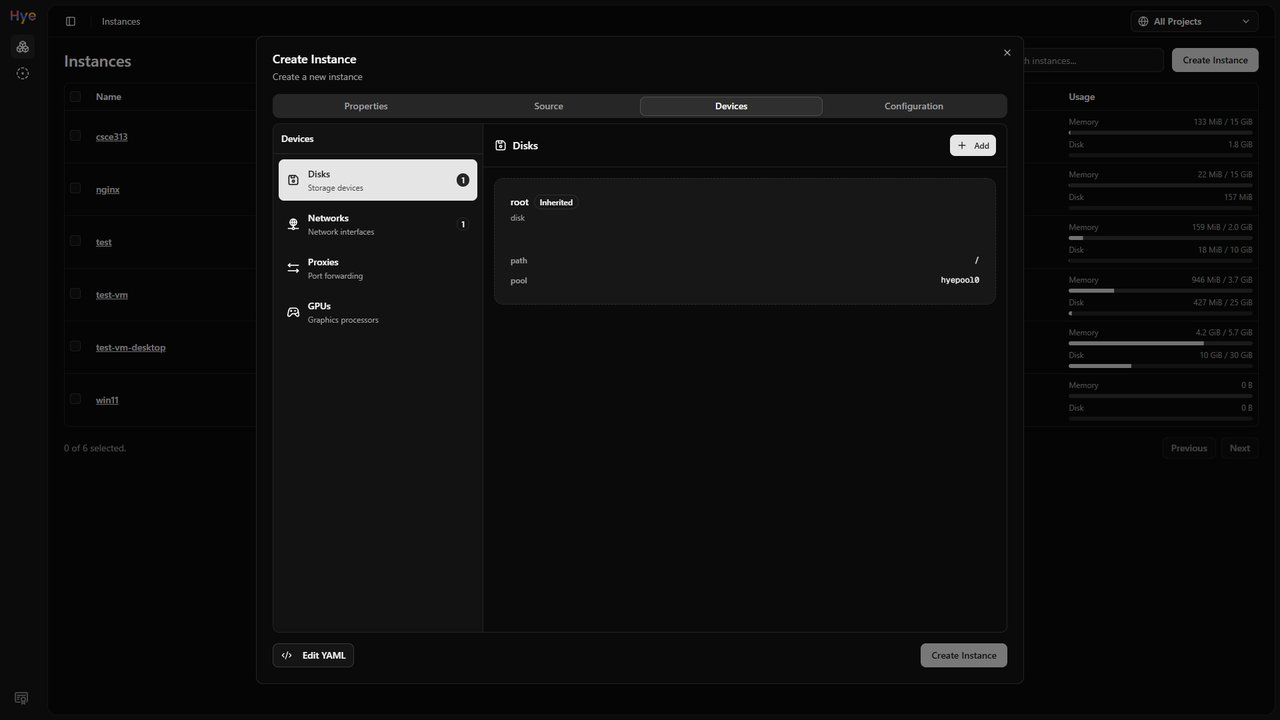
Task: Click the hyepool0 pool value
Action: click(960, 280)
